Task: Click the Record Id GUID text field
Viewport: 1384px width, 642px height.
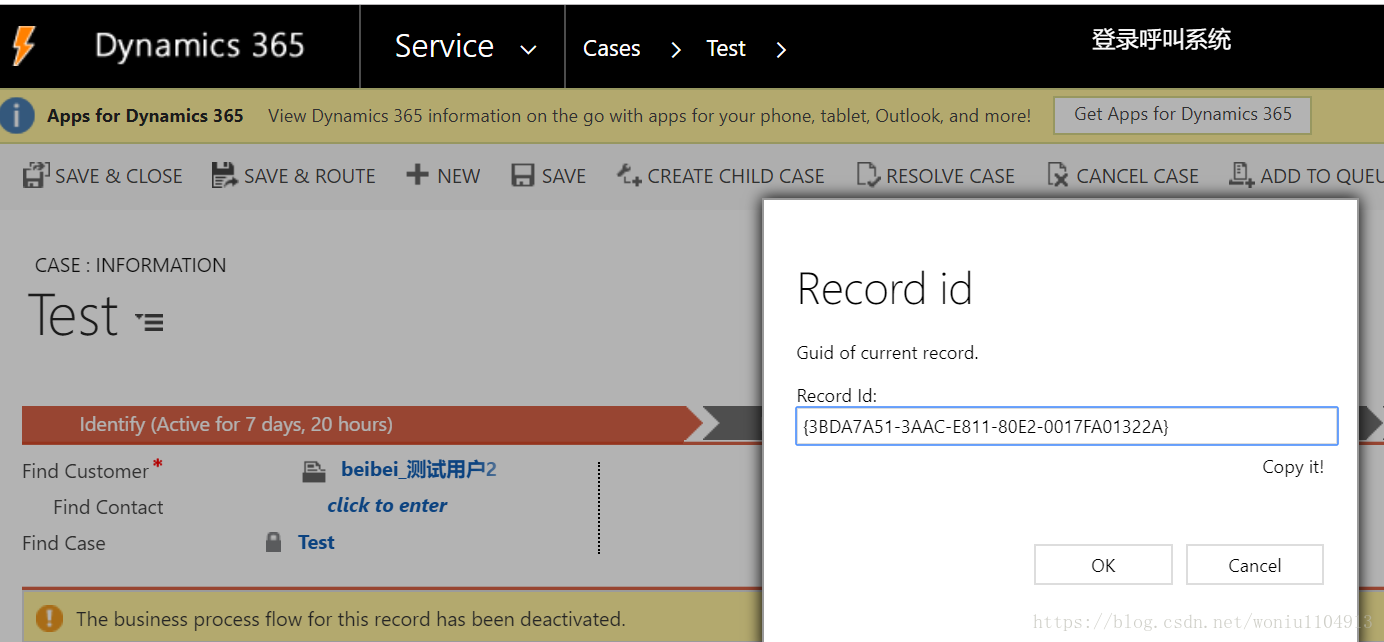Action: 1067,426
